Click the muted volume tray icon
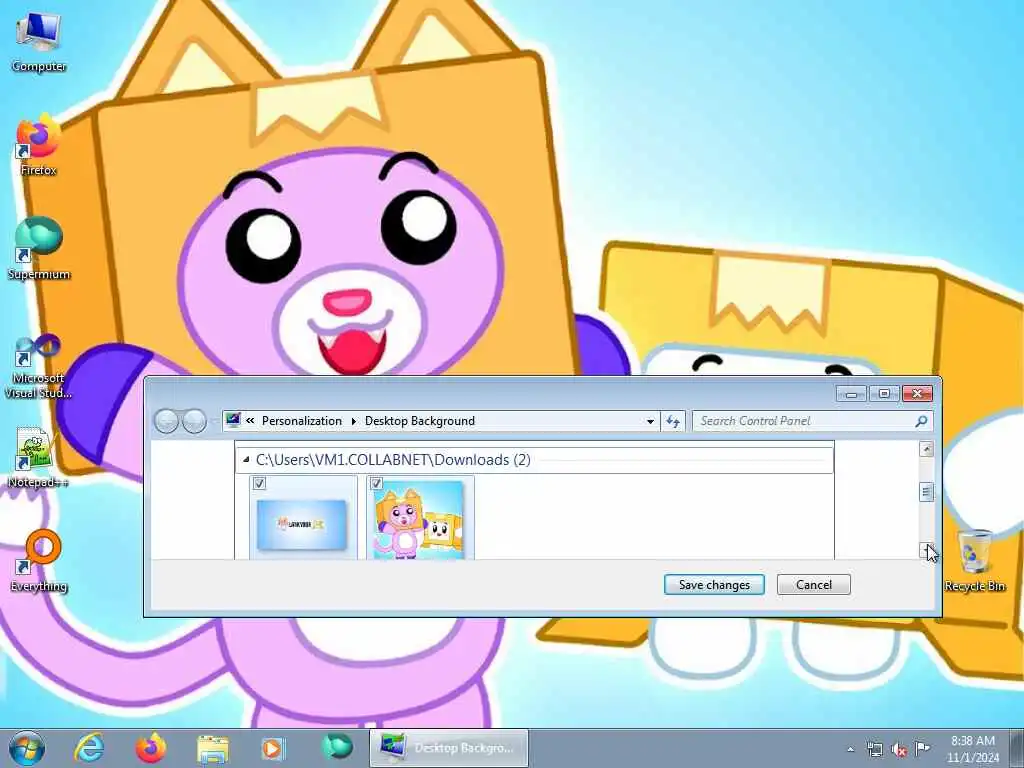Screen dimensions: 1024x768 point(899,750)
